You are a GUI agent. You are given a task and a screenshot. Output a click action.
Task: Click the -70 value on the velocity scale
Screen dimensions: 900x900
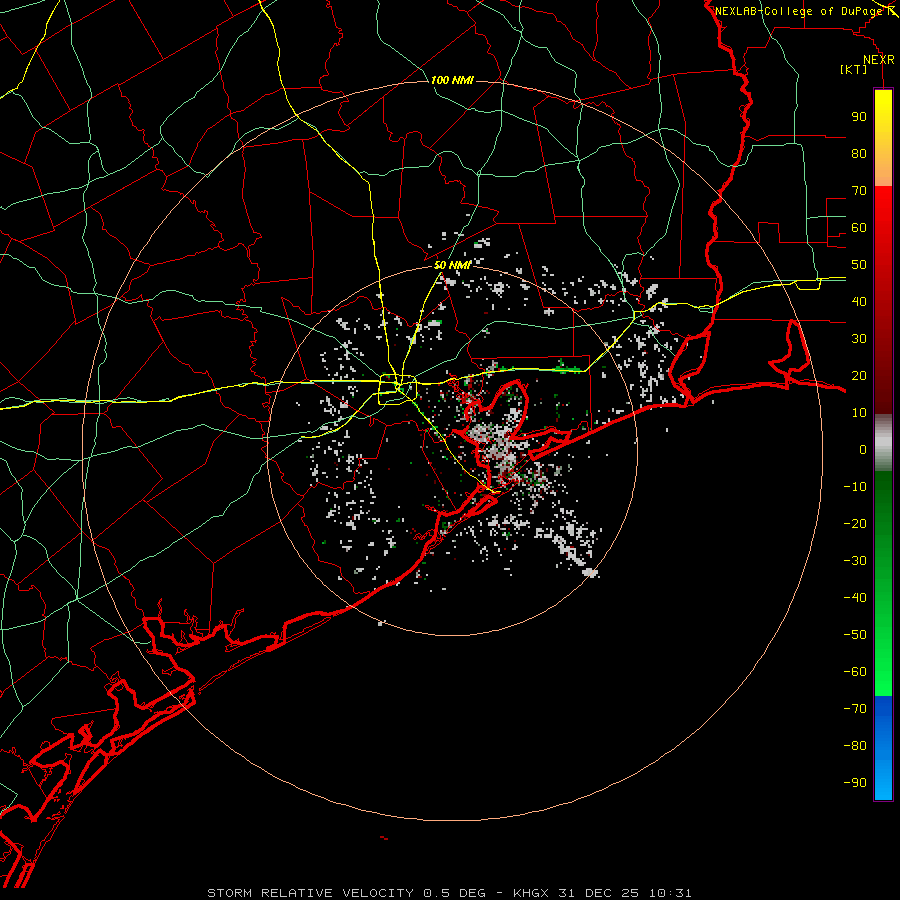tap(855, 709)
